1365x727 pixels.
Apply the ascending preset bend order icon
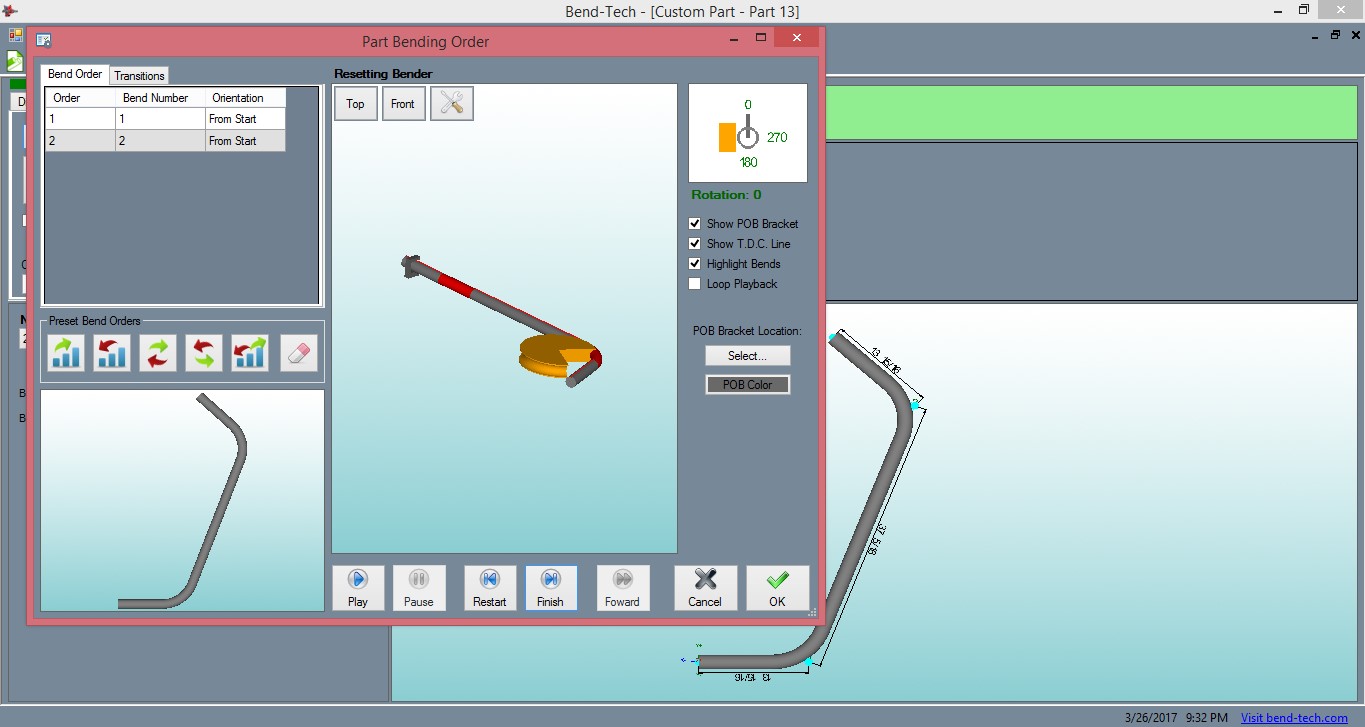(67, 353)
